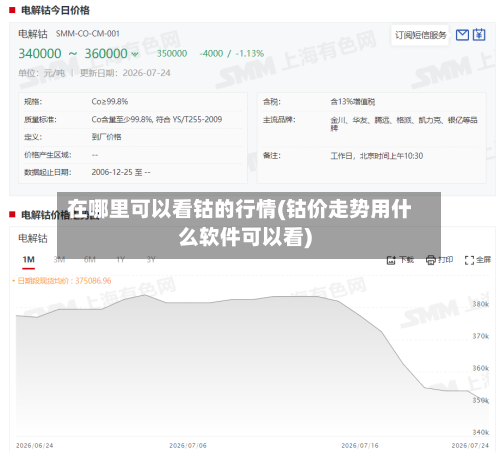Click the 2026/07/24 x-axis date
Screen dimensions: 500x452
click(470, 445)
